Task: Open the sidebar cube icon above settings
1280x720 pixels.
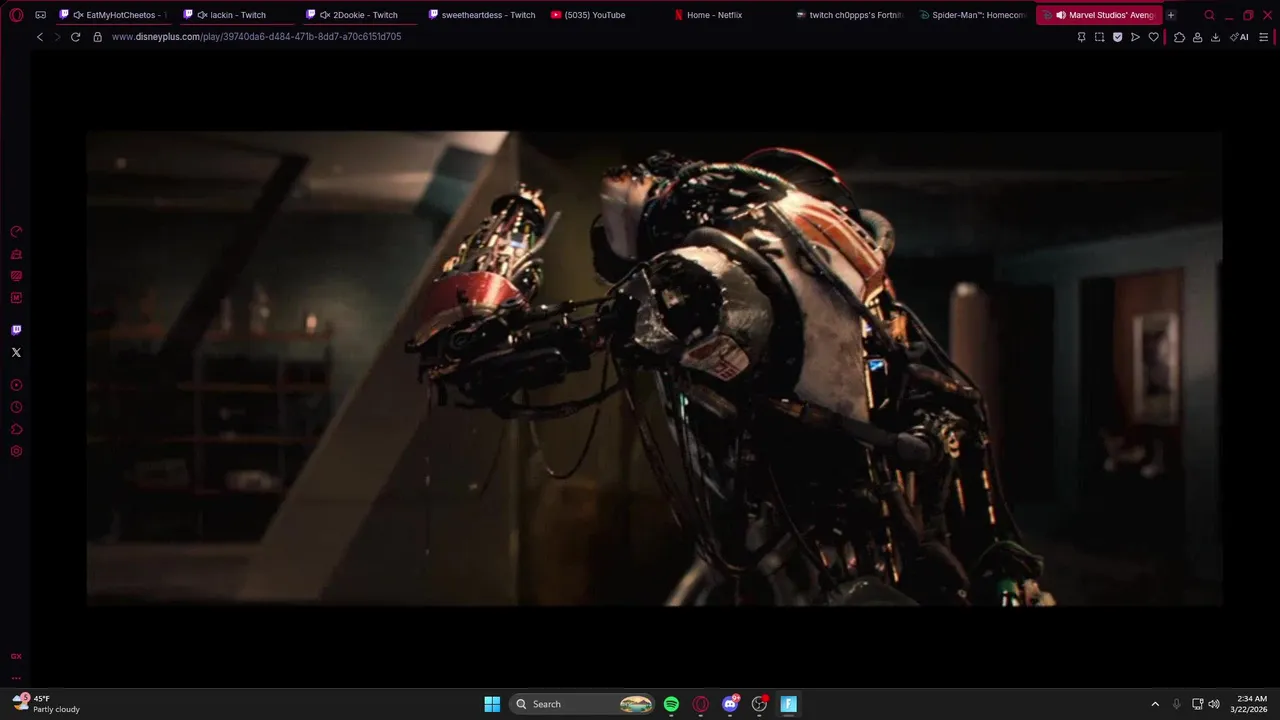Action: [16, 429]
